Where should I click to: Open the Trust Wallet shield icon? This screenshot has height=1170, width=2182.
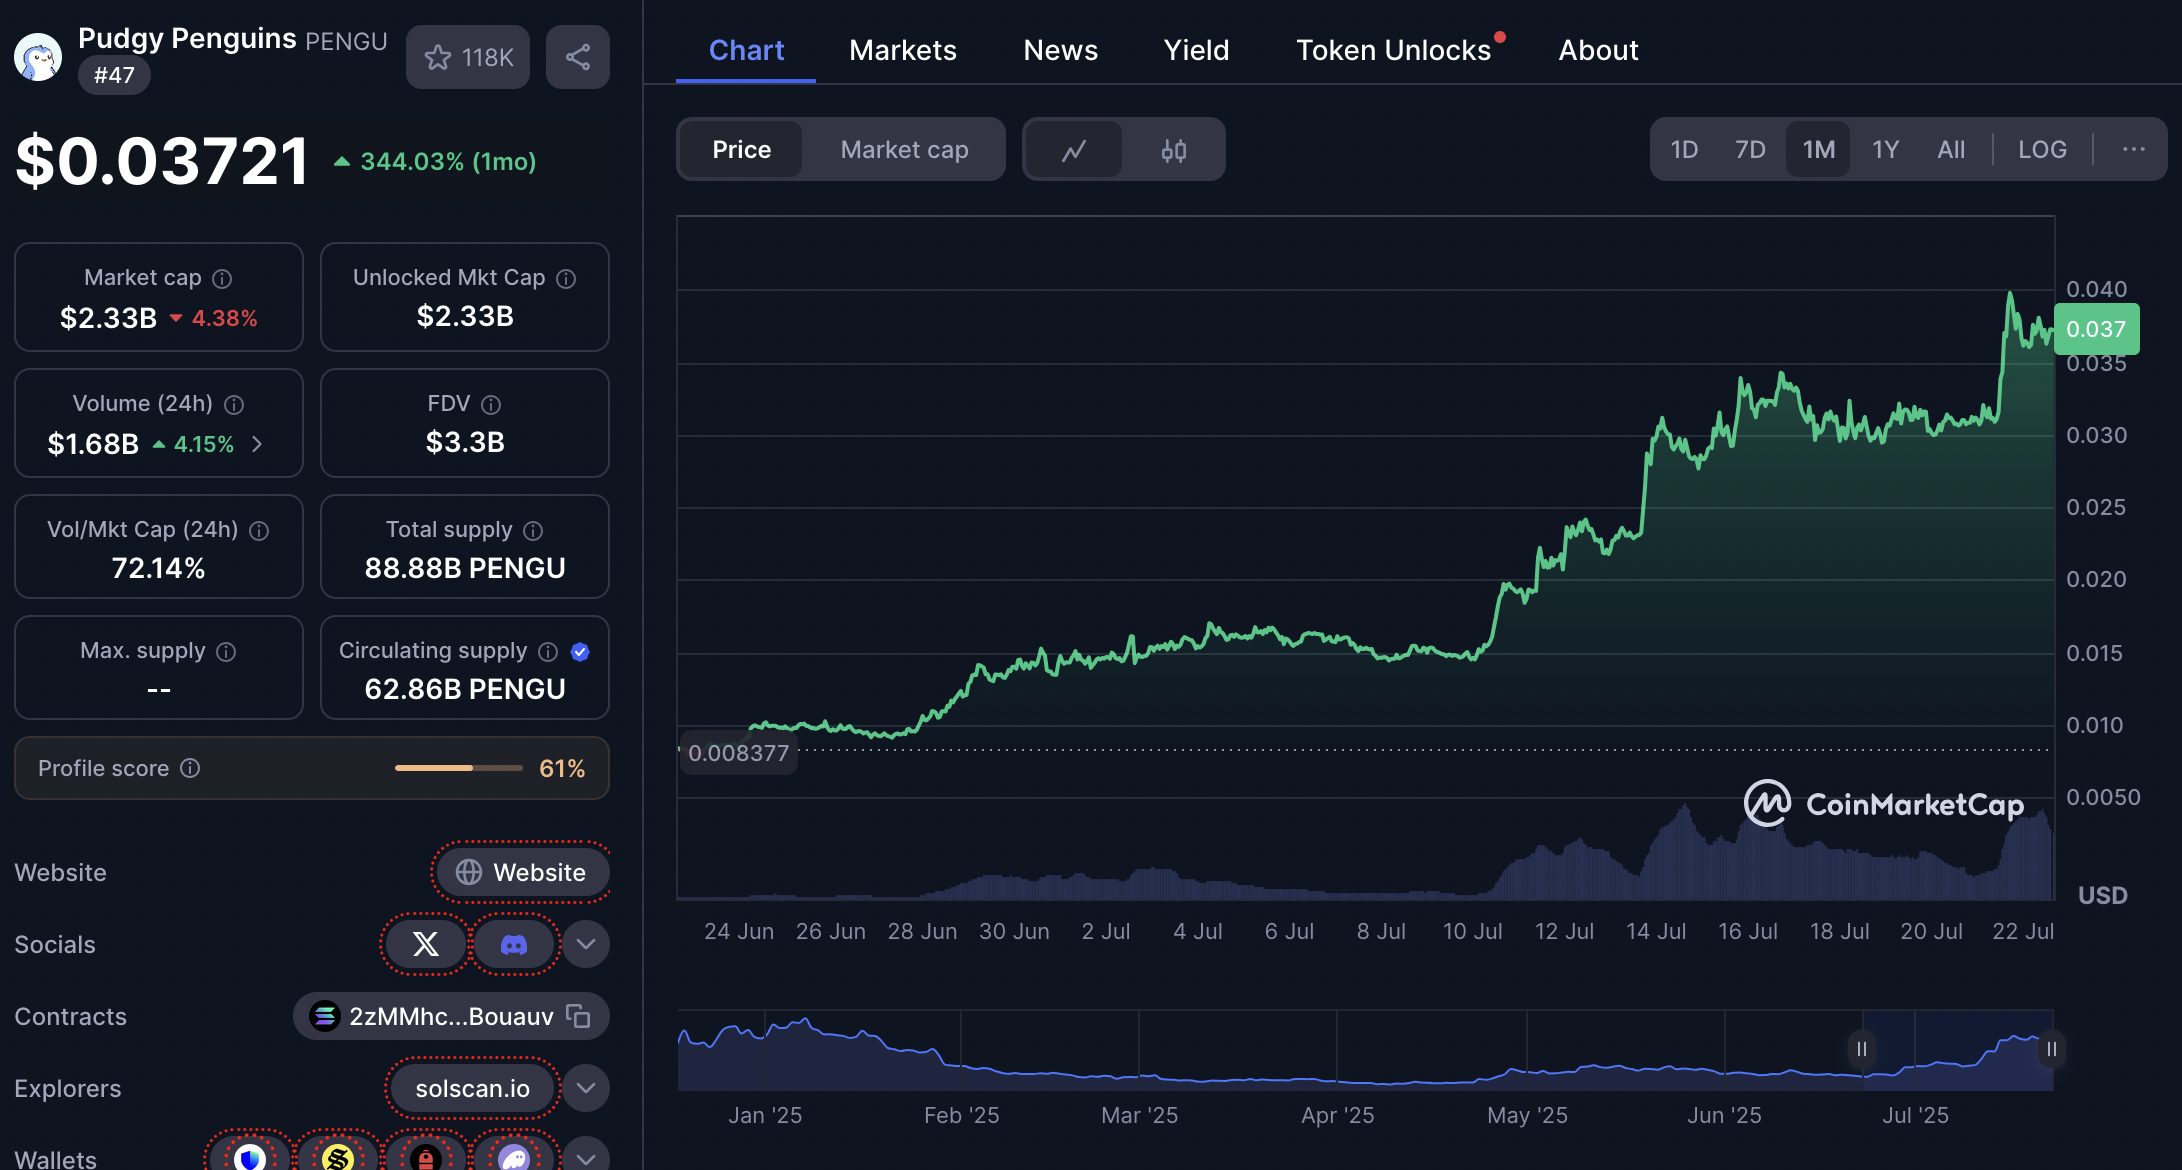(249, 1158)
